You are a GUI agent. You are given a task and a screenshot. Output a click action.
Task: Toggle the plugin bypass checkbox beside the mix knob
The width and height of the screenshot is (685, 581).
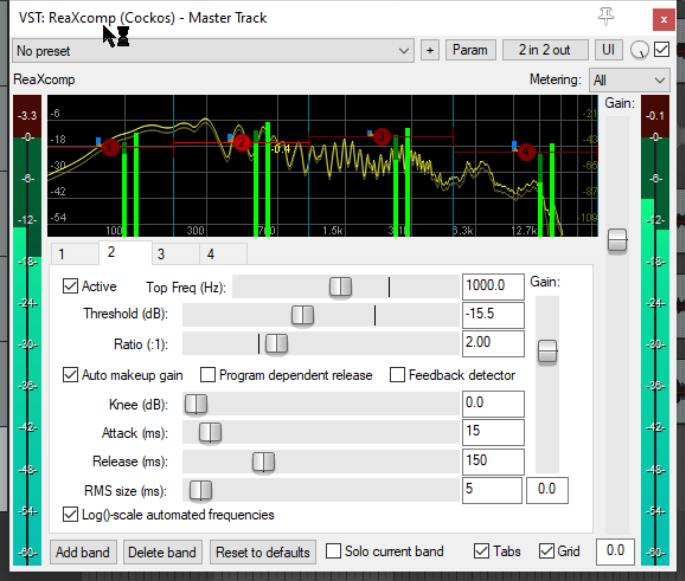coord(661,49)
